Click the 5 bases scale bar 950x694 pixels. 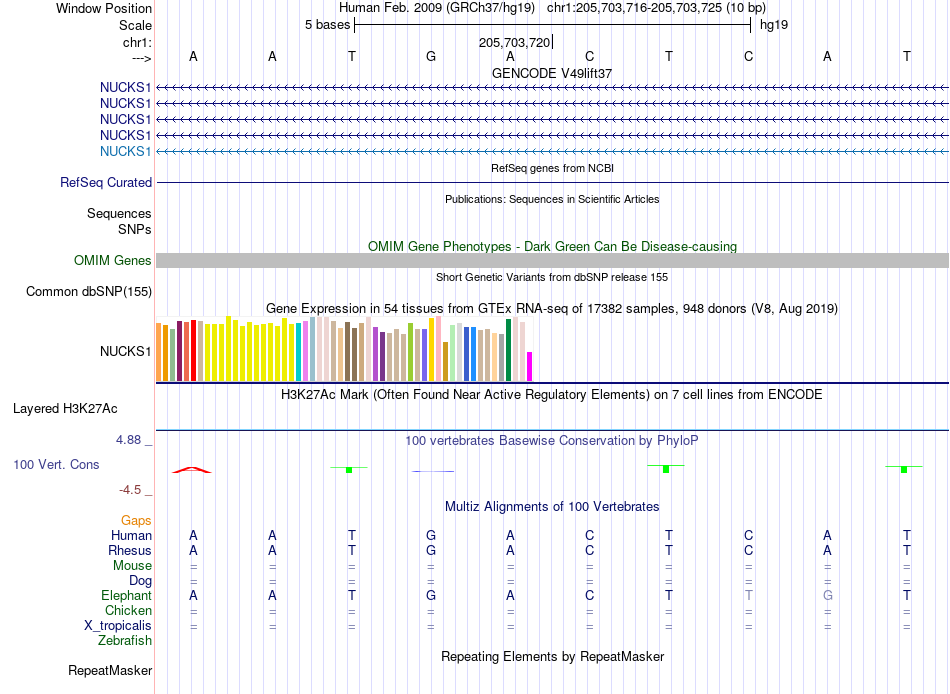(553, 25)
